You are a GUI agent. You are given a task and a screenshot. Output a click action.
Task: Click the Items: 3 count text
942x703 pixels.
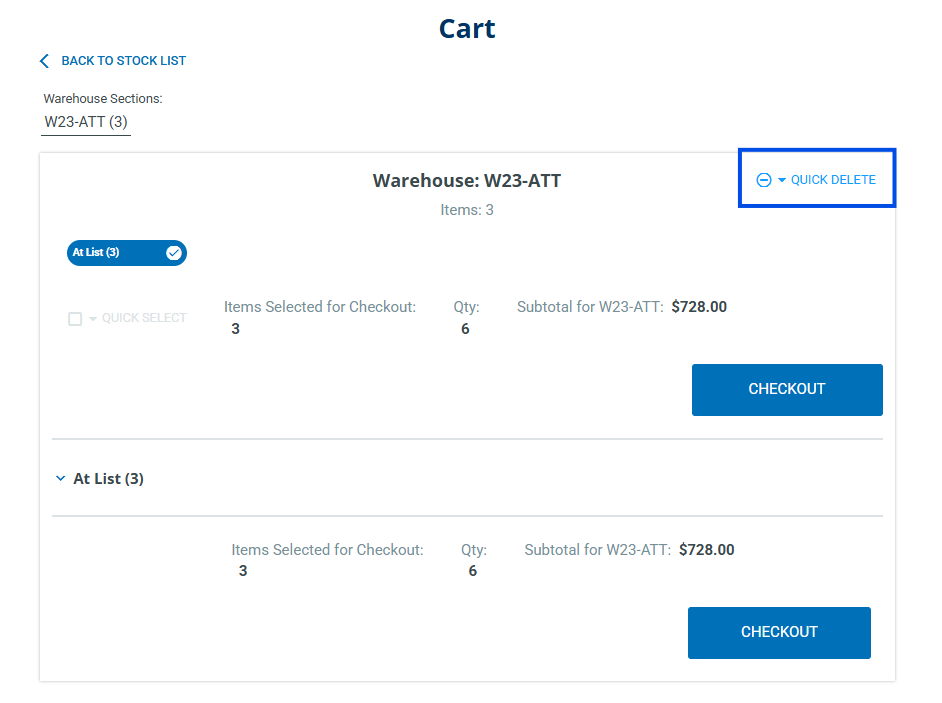pos(467,210)
